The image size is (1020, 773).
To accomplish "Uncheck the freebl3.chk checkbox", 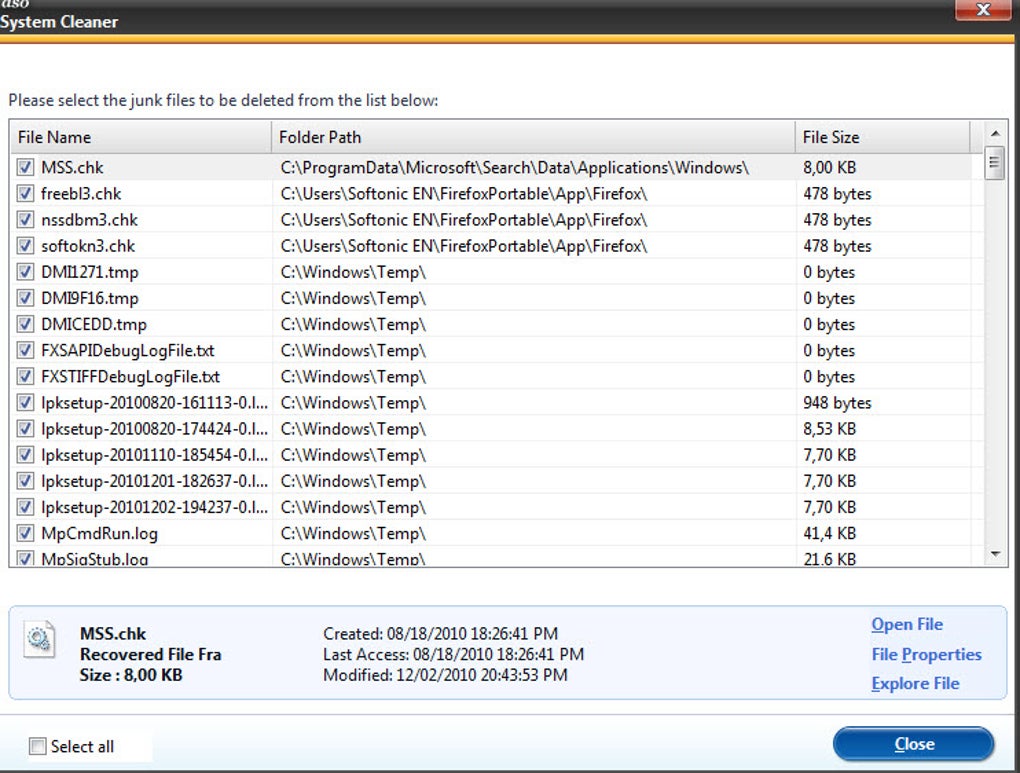I will 25,193.
